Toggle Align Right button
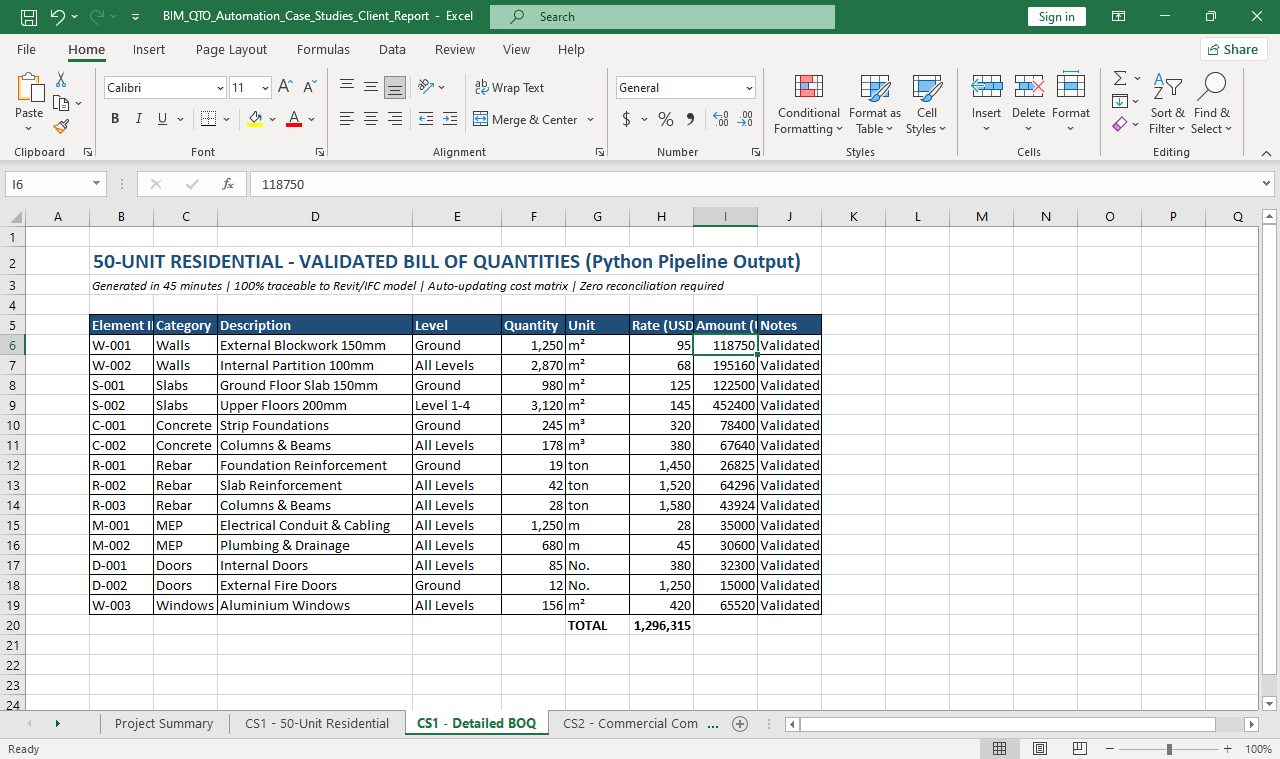The height and width of the screenshot is (759, 1280). click(395, 119)
